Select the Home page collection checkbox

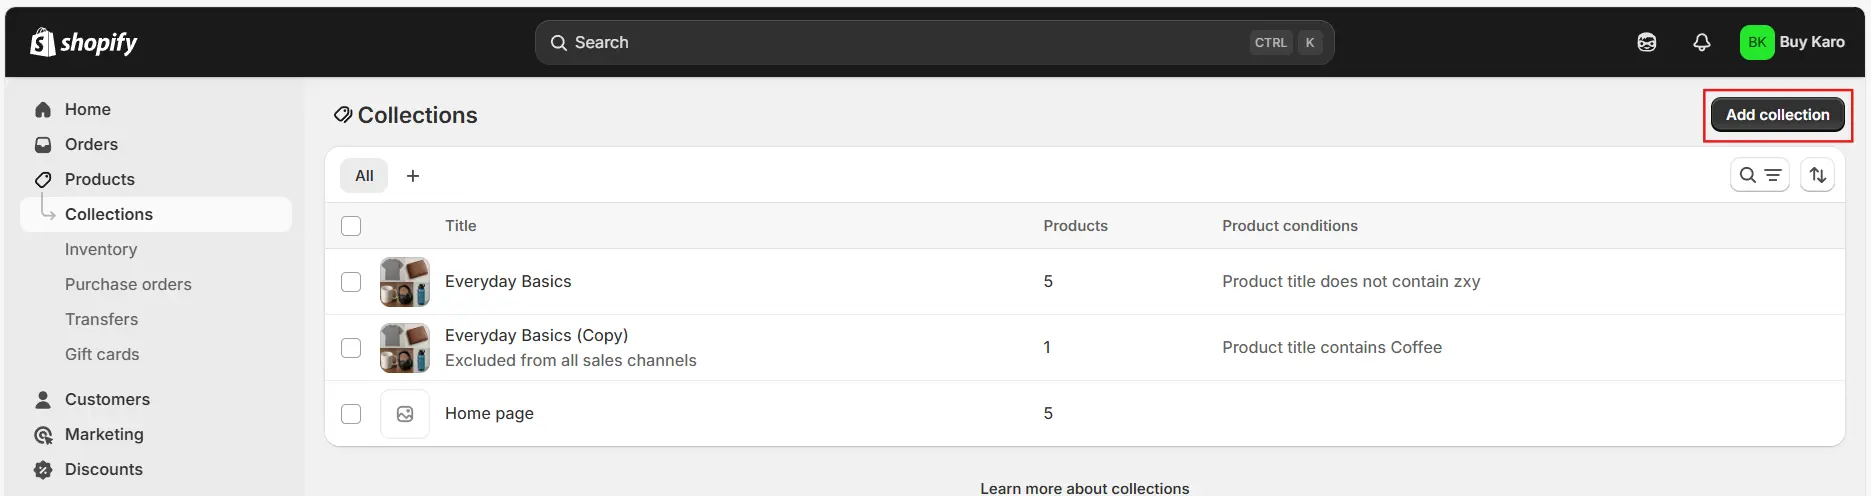[x=351, y=414]
